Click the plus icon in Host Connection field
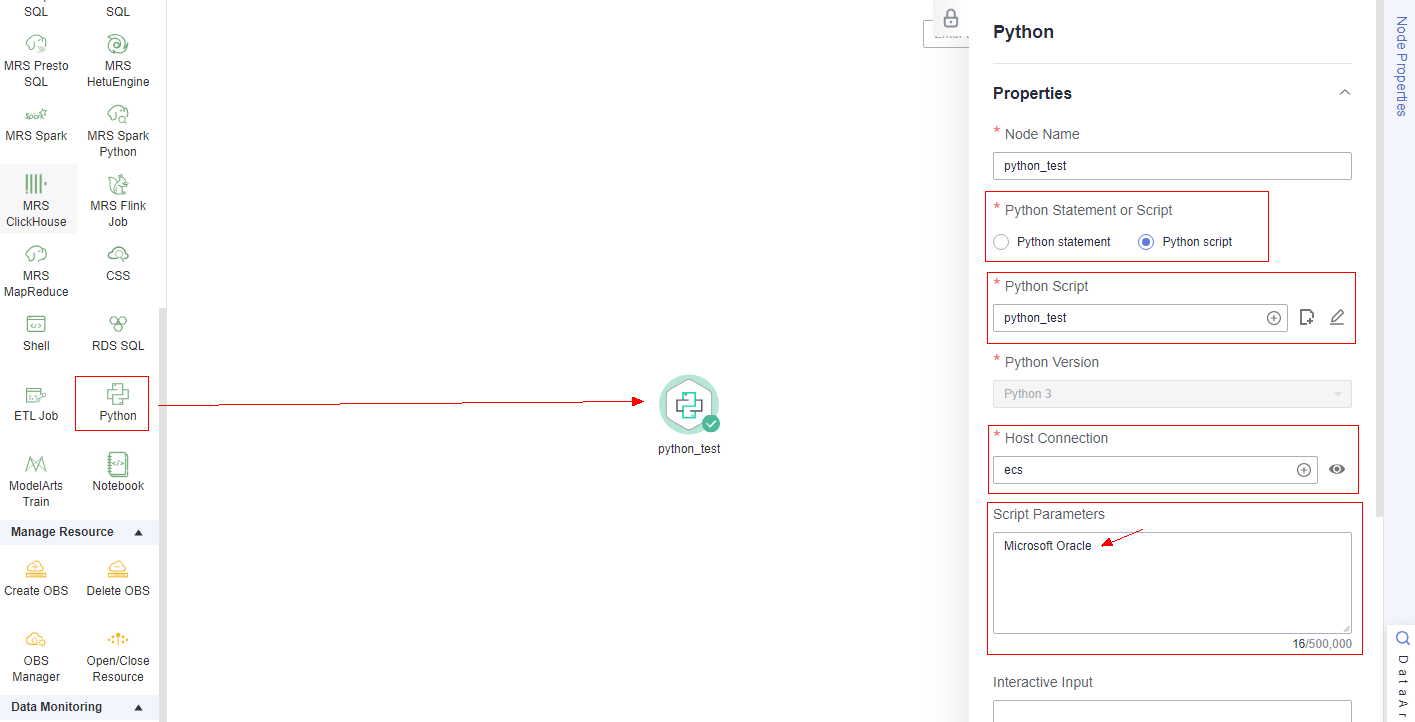Screen dimensions: 1415x722 (1303, 470)
